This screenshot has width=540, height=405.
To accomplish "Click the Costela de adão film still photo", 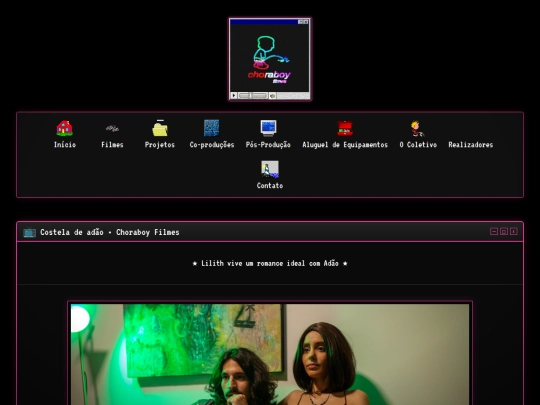I will [x=270, y=354].
